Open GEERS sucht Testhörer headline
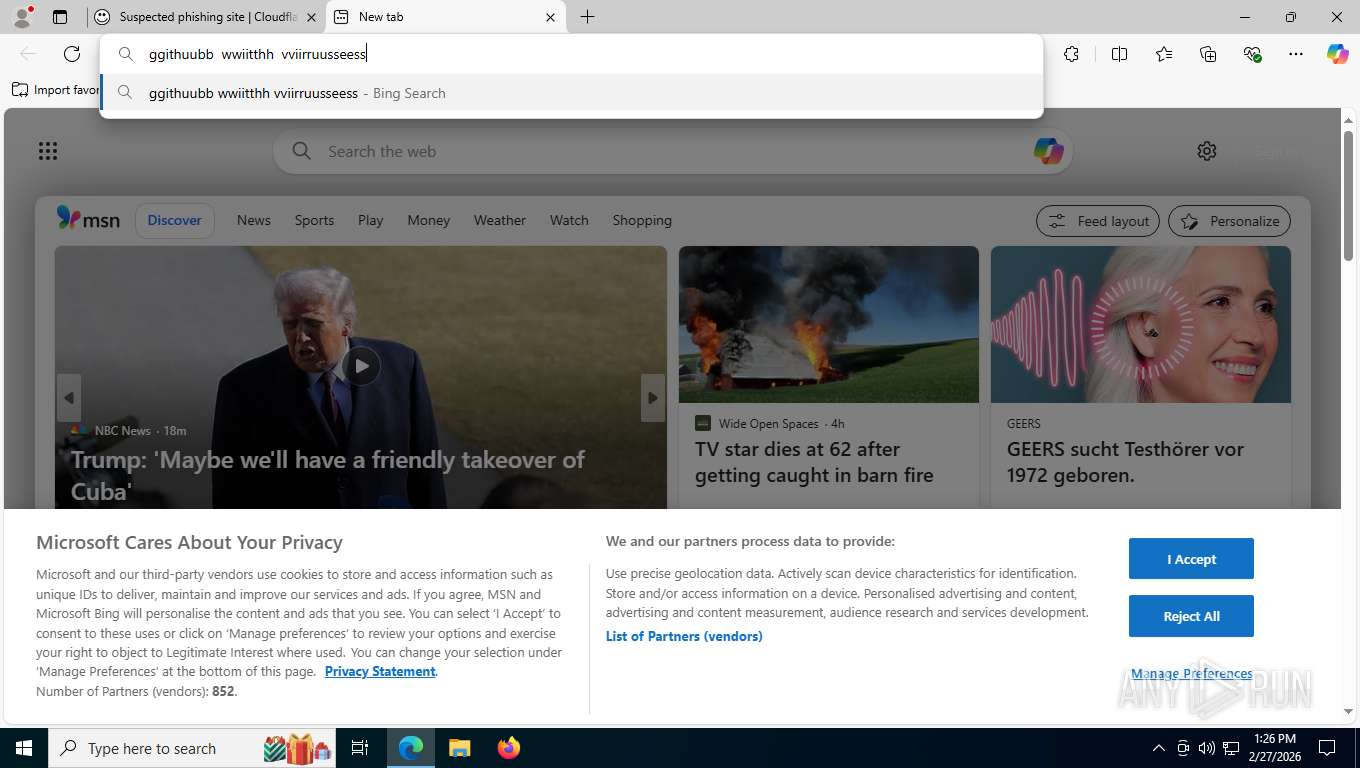The image size is (1360, 768). (1125, 462)
